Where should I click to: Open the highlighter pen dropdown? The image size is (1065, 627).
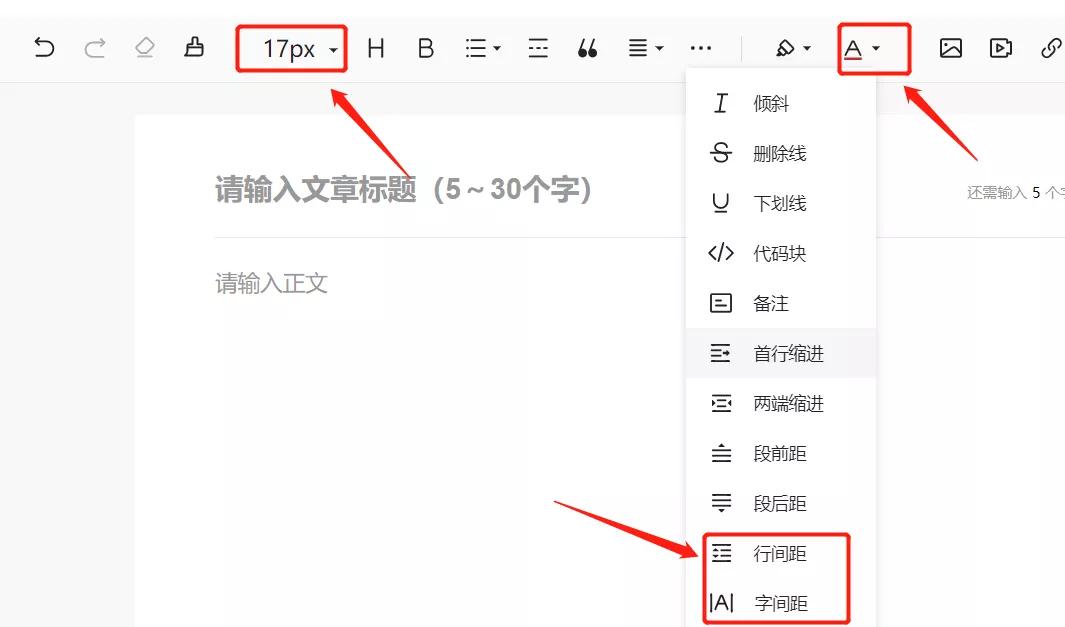[793, 47]
